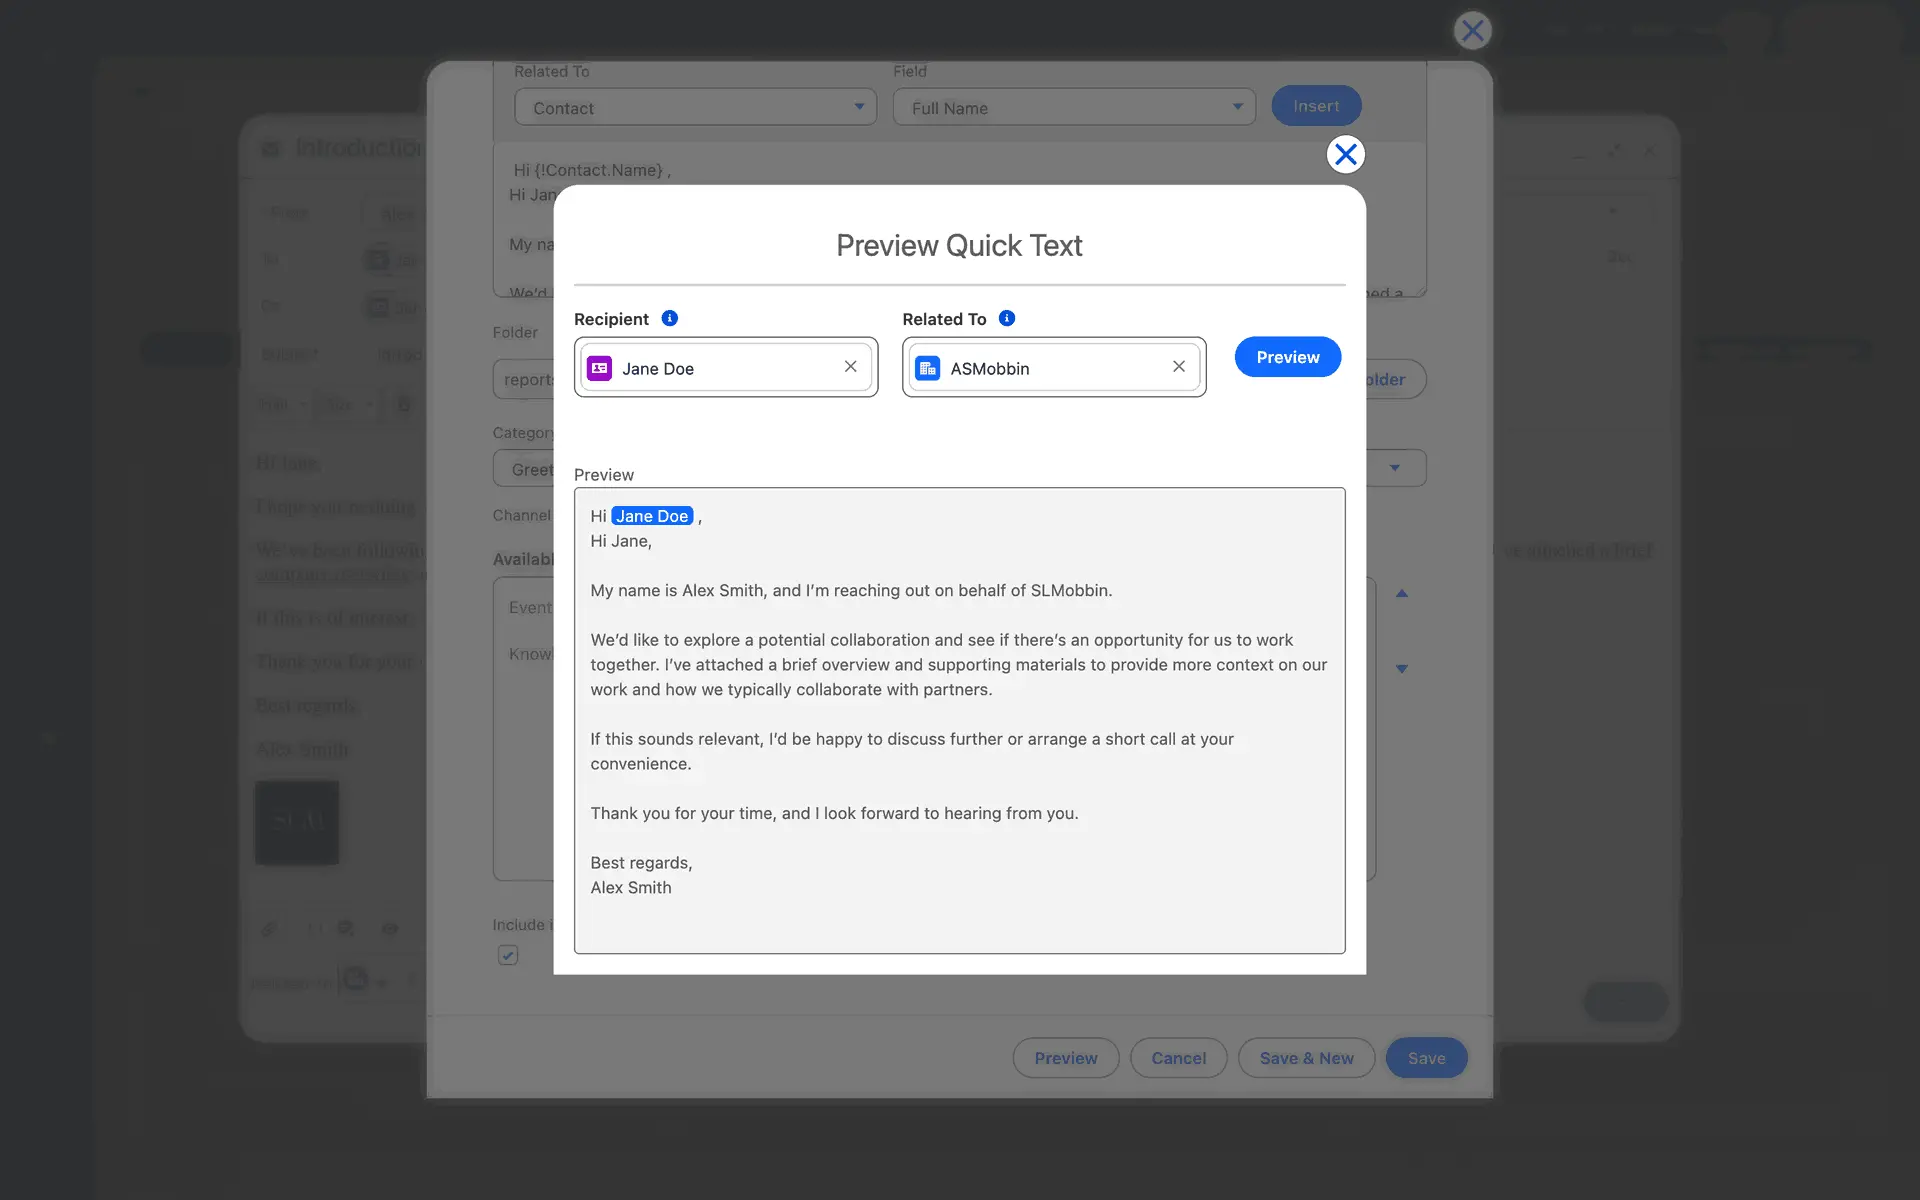This screenshot has width=1920, height=1200.
Task: Click the Related To info icon
Action: [x=1007, y=318]
